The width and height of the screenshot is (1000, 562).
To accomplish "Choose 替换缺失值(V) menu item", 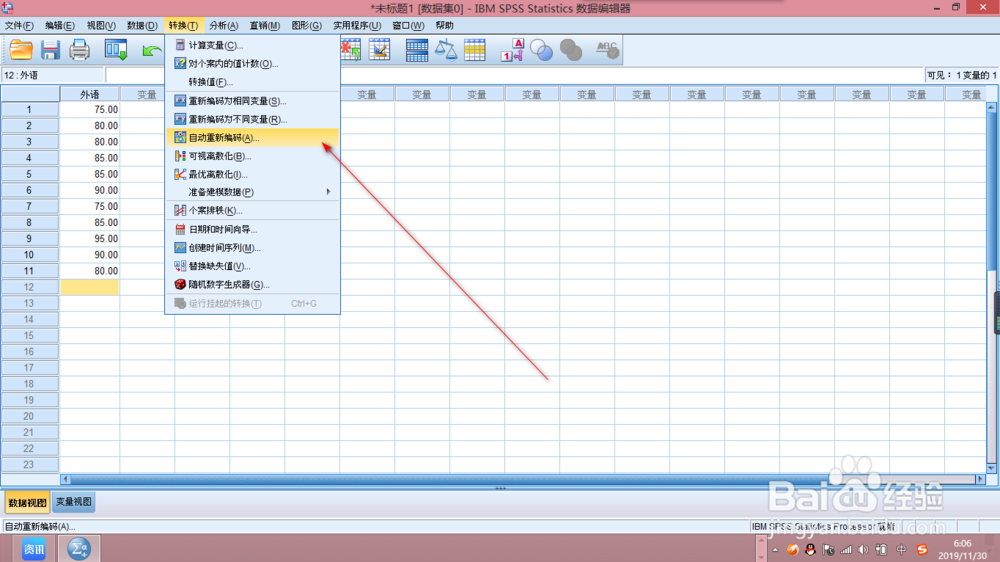I will click(253, 266).
